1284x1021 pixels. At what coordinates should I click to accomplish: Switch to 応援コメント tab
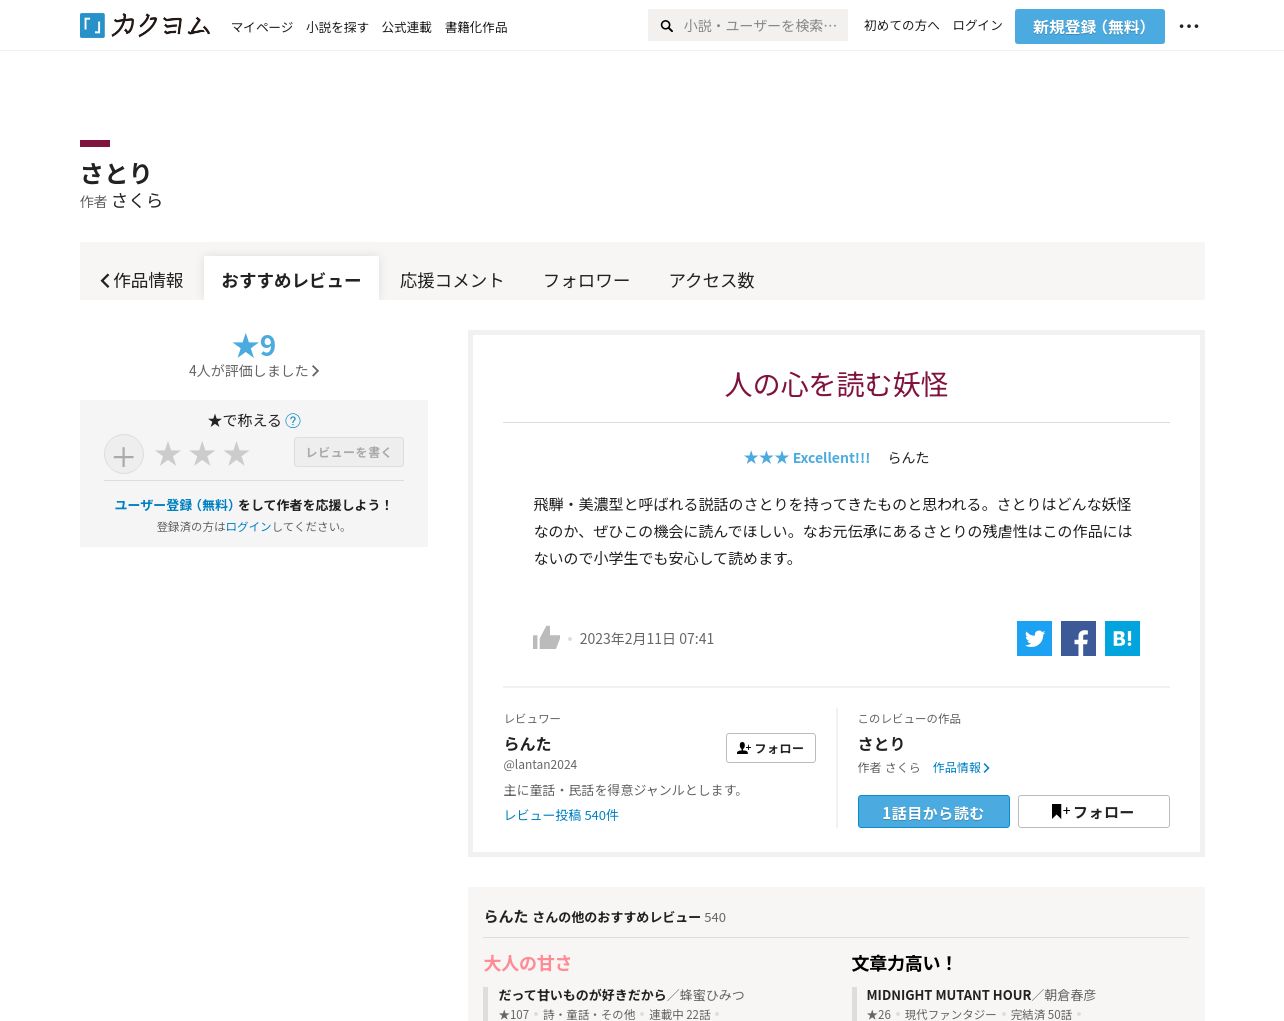tap(451, 280)
